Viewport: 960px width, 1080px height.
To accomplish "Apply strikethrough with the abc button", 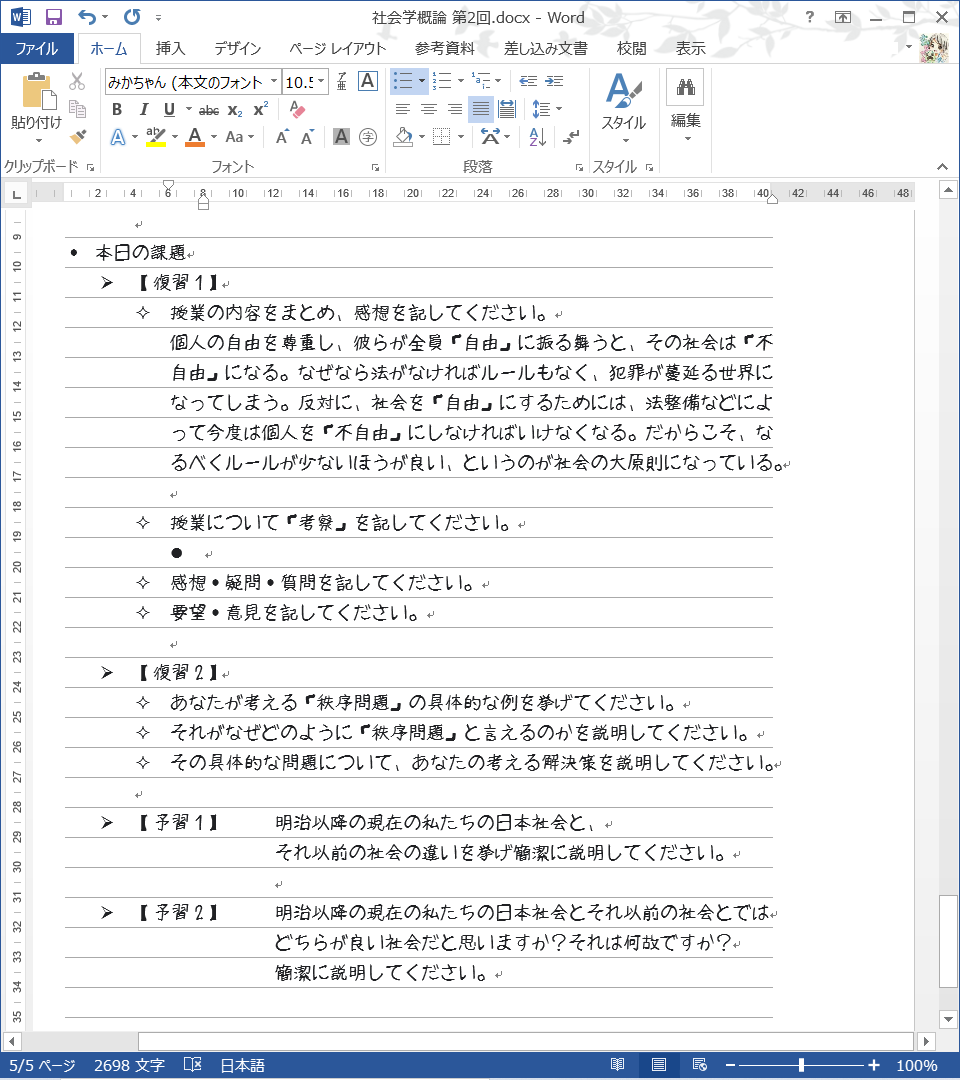I will (209, 110).
